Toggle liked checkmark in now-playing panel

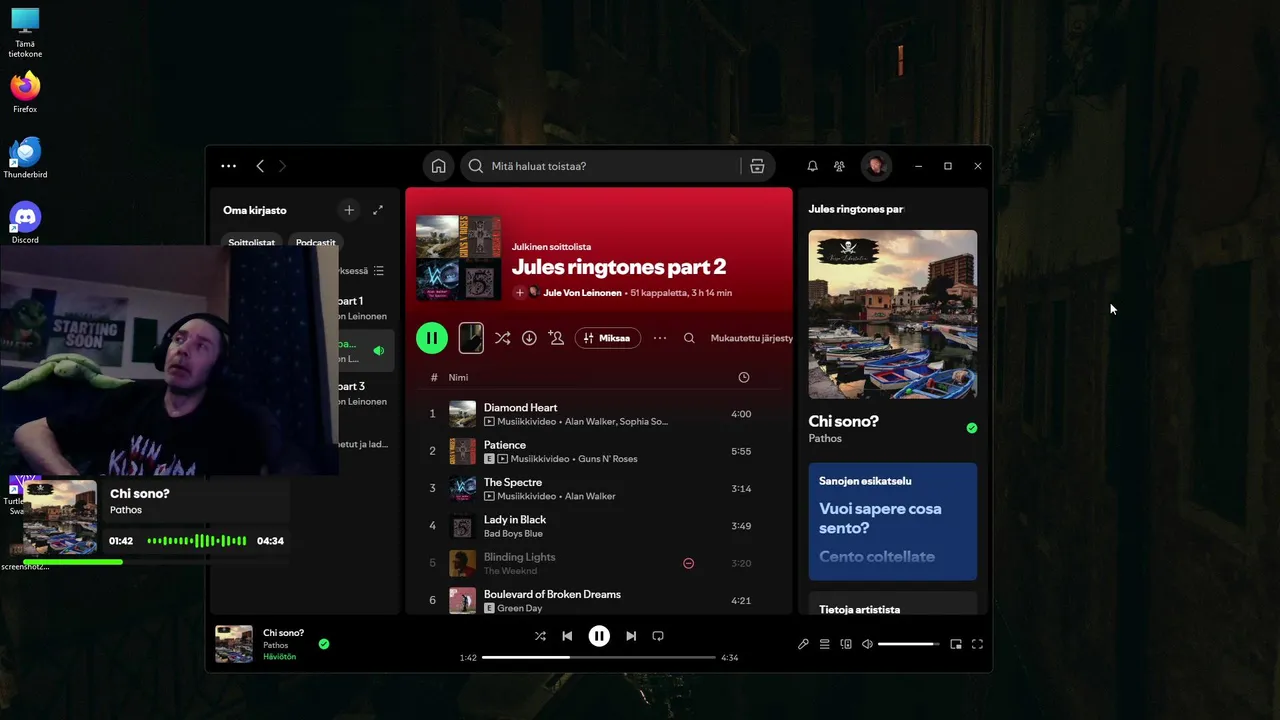(x=972, y=428)
